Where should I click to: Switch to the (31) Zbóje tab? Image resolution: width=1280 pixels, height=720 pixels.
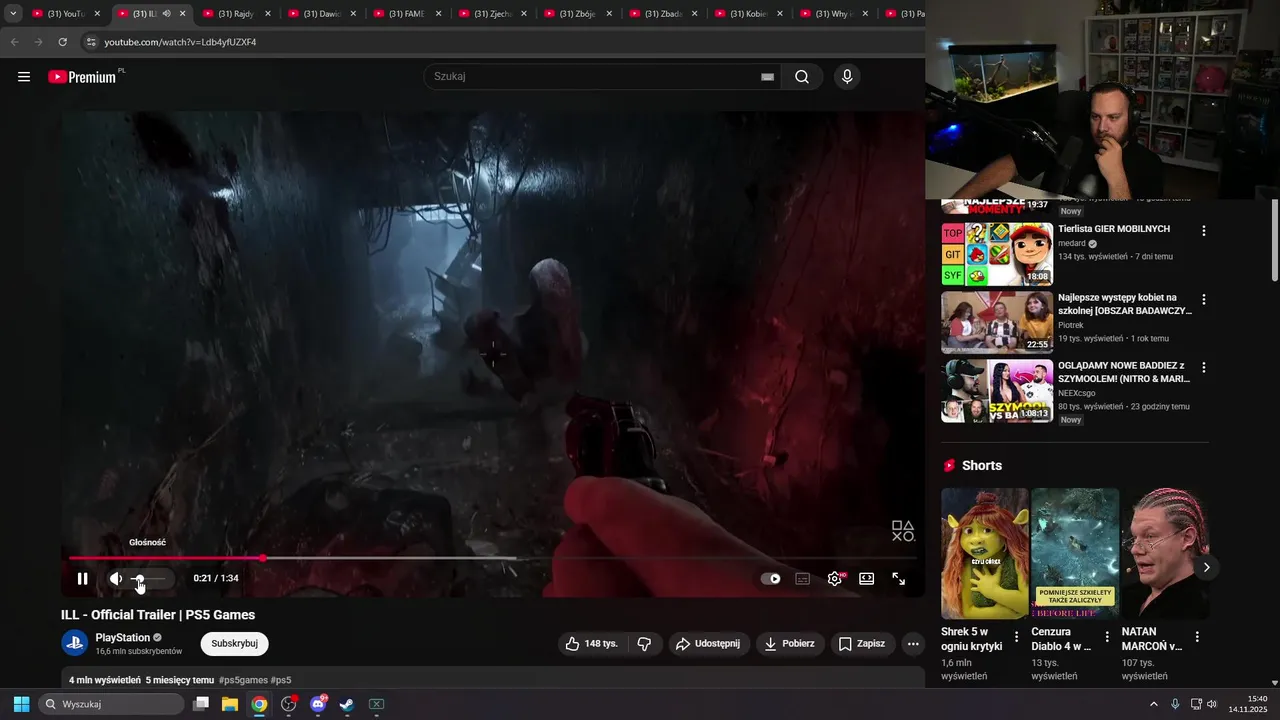coord(578,14)
